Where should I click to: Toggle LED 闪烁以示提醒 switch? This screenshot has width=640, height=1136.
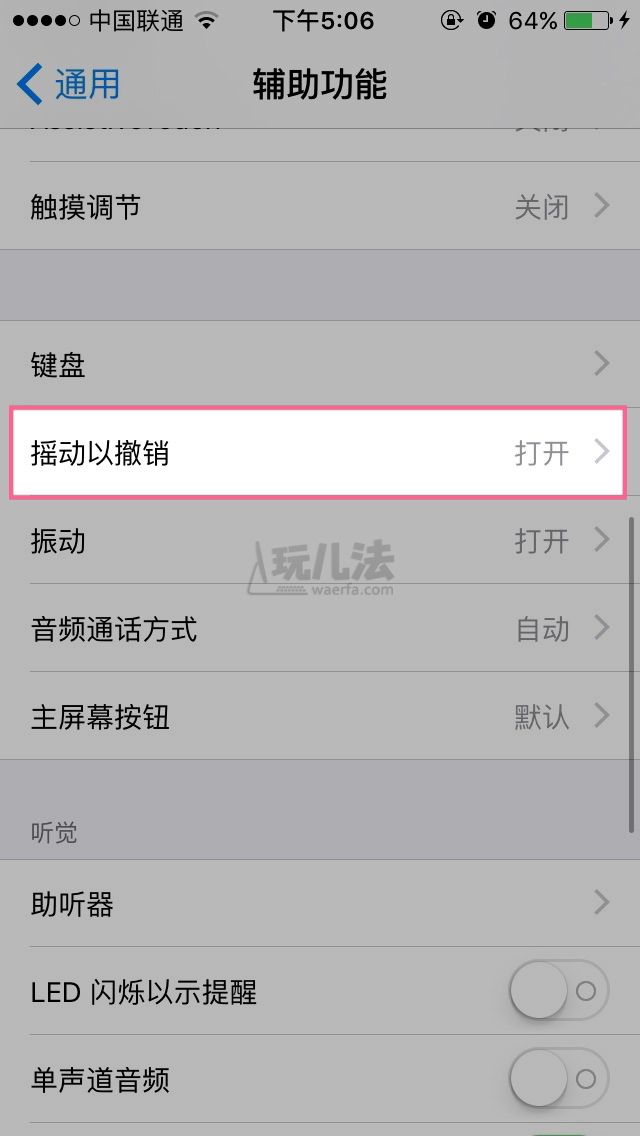point(559,990)
